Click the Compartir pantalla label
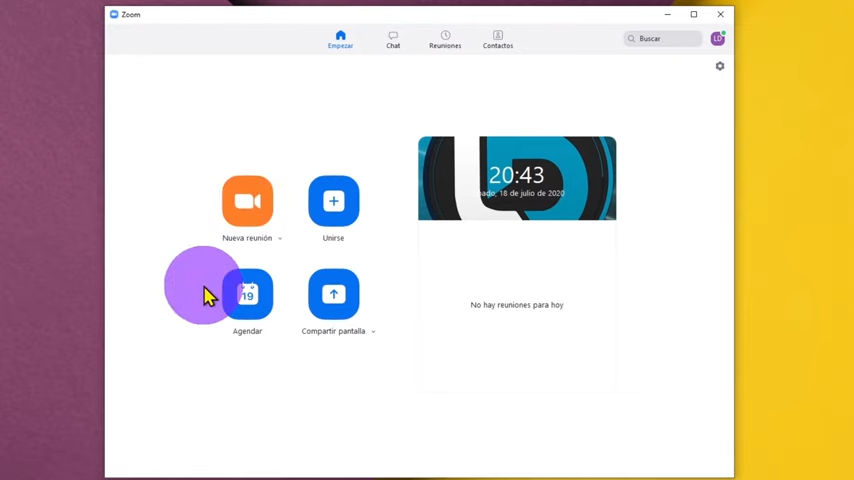 tap(333, 331)
